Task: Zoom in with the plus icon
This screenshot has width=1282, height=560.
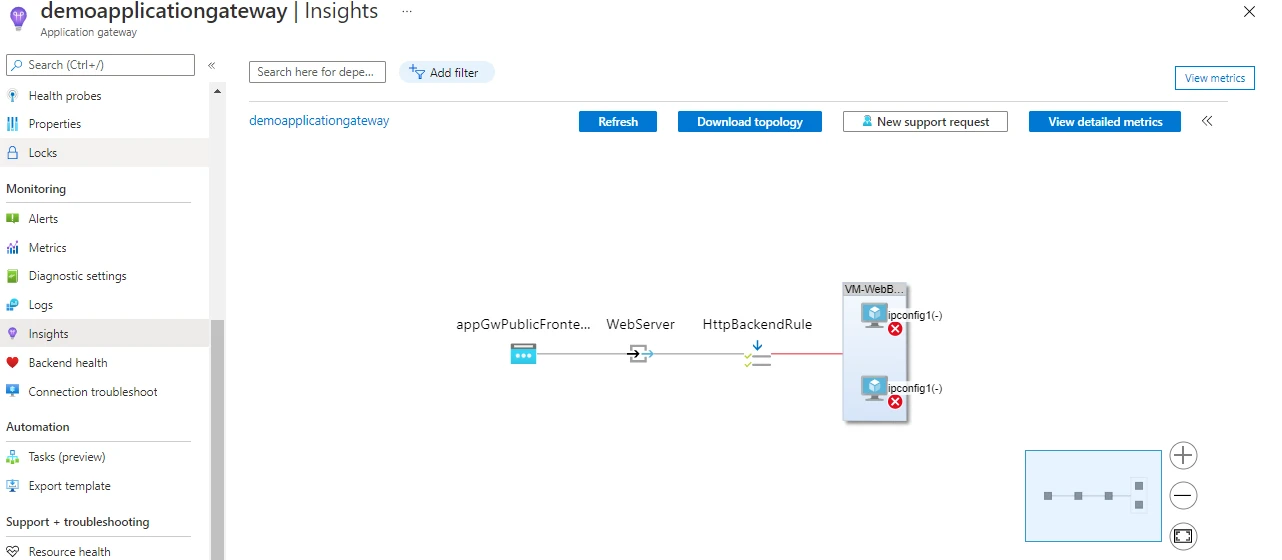Action: 1183,456
